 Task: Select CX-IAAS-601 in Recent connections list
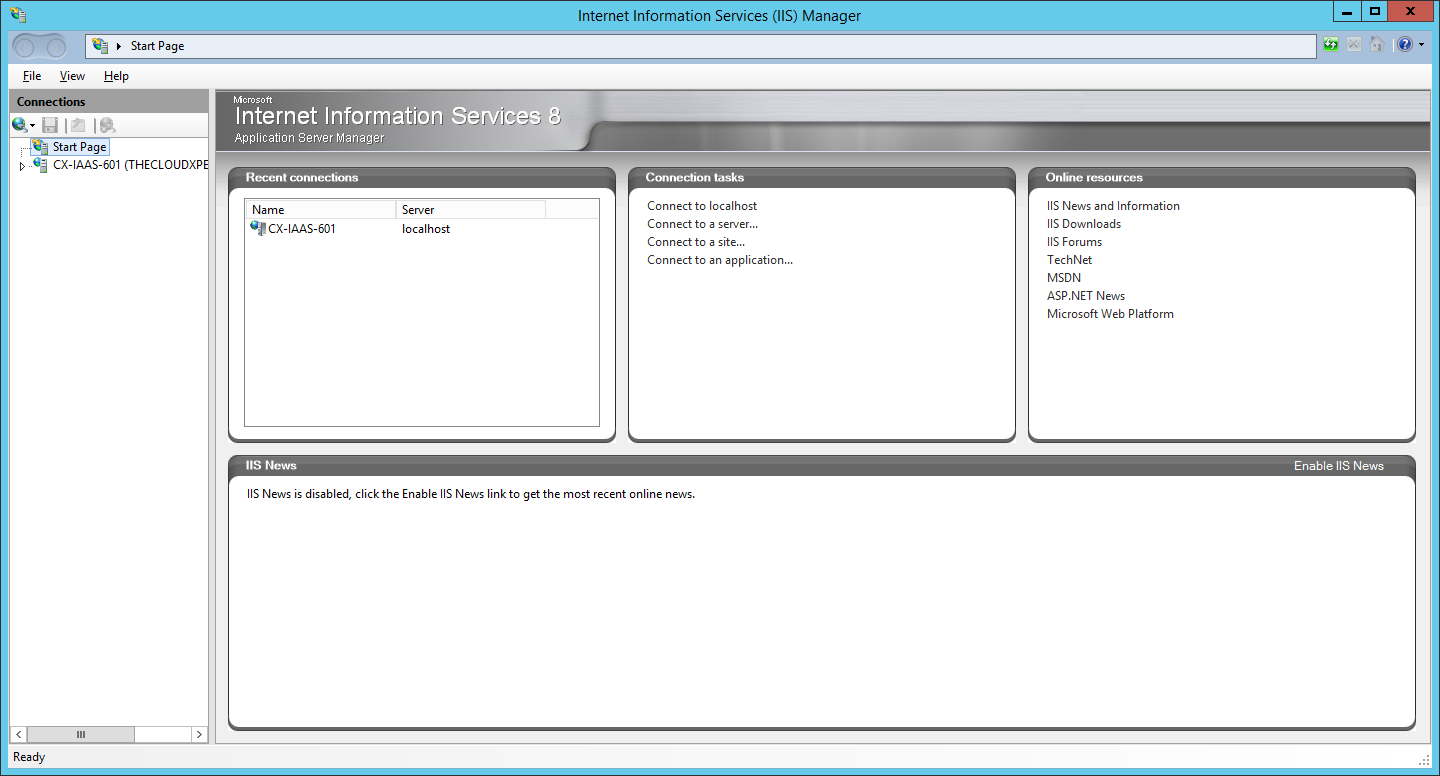301,229
